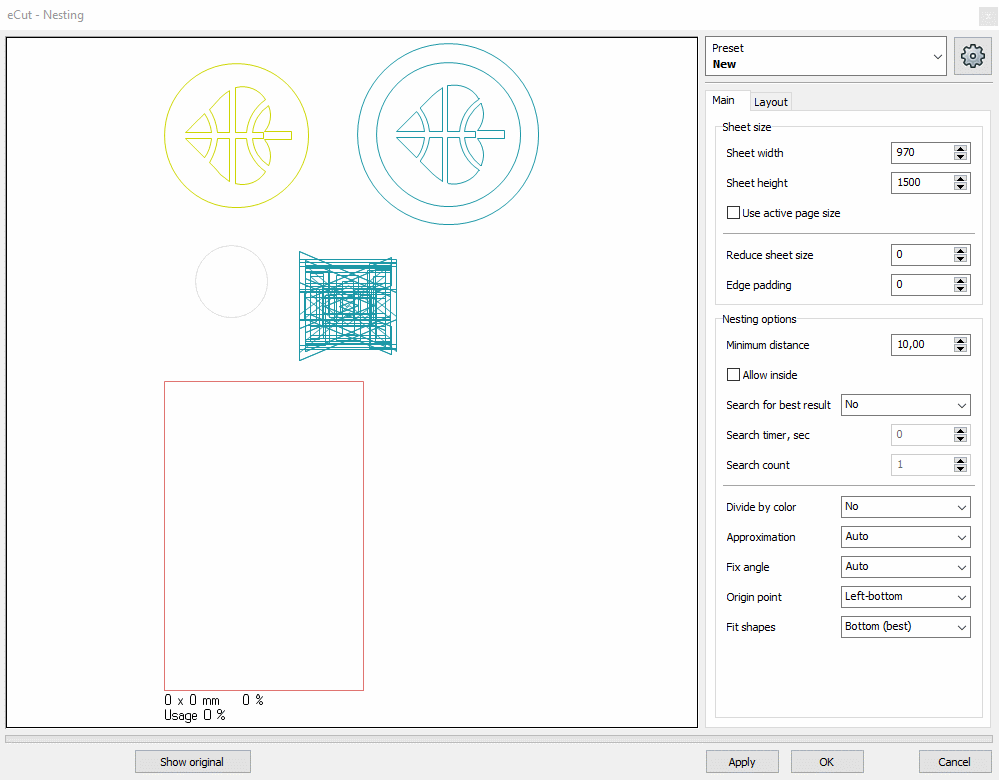Screen dimensions: 999x780
Task: Decrease Minimum distance value
Action: pyautogui.click(x=960, y=349)
